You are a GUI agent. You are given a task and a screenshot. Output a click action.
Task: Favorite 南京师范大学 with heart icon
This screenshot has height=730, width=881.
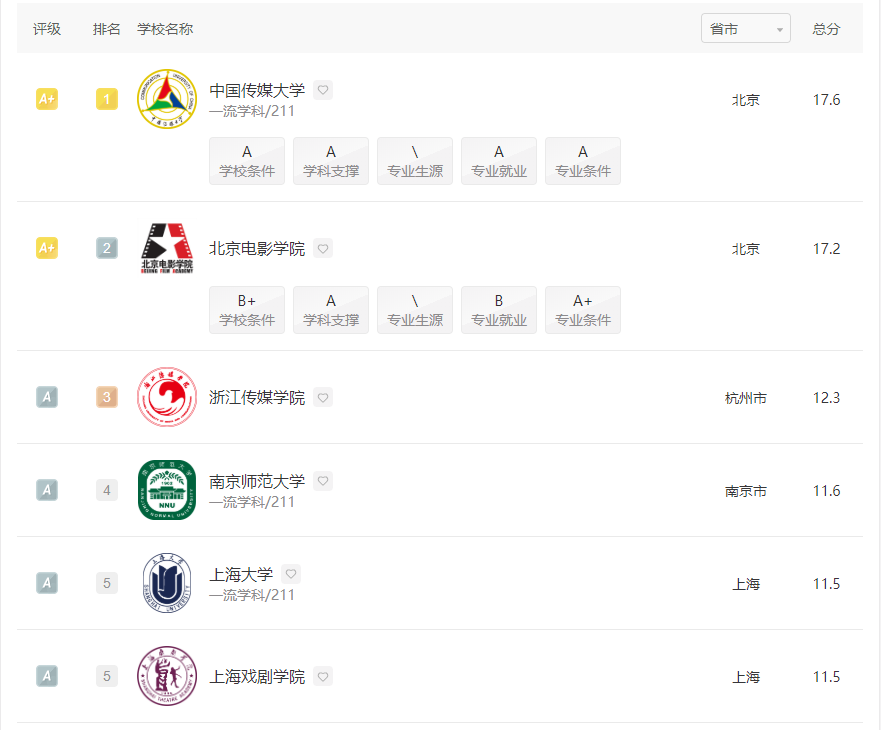click(323, 481)
